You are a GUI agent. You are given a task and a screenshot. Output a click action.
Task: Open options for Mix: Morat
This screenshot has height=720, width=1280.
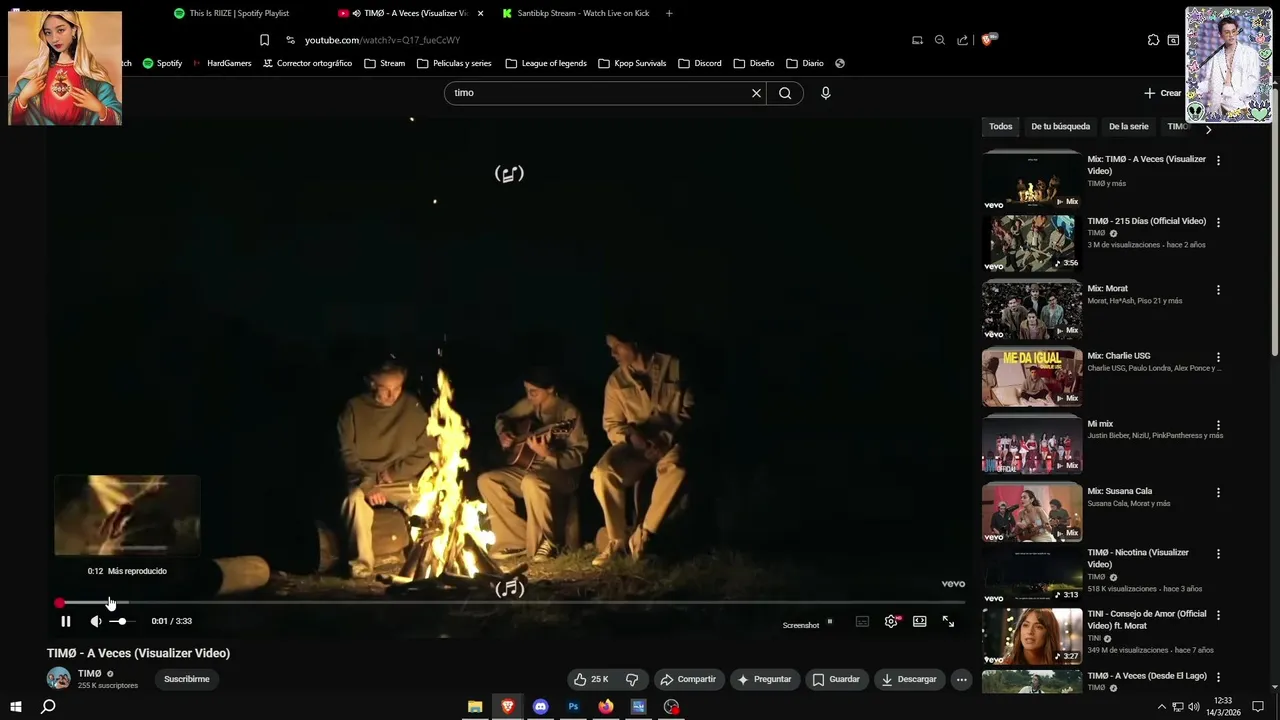(1218, 290)
